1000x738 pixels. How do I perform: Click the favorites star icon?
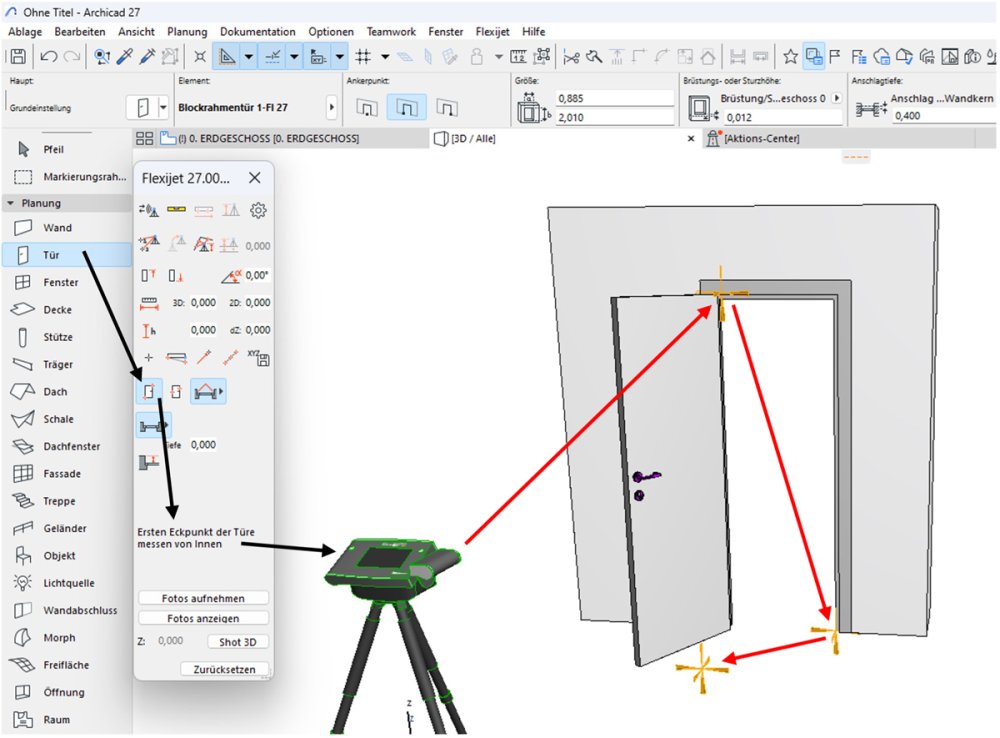790,57
